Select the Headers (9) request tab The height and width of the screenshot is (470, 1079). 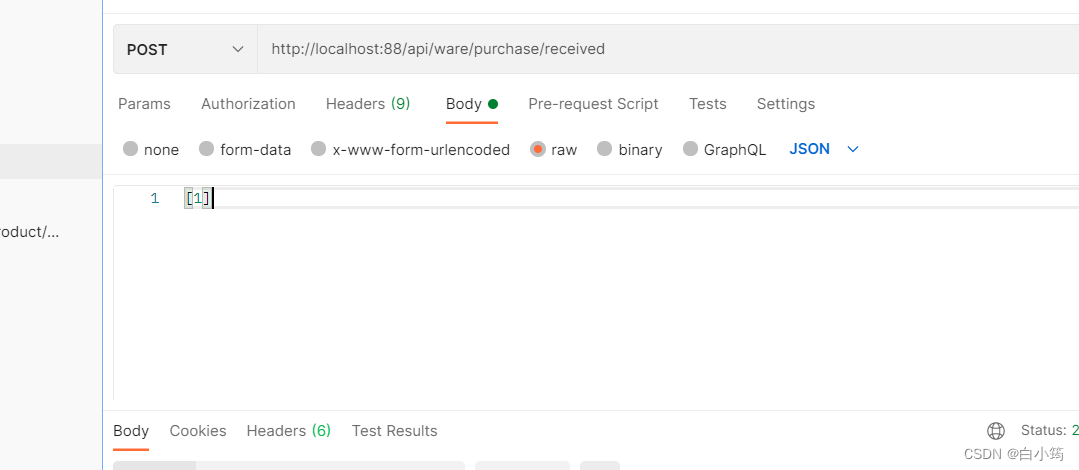click(x=368, y=104)
